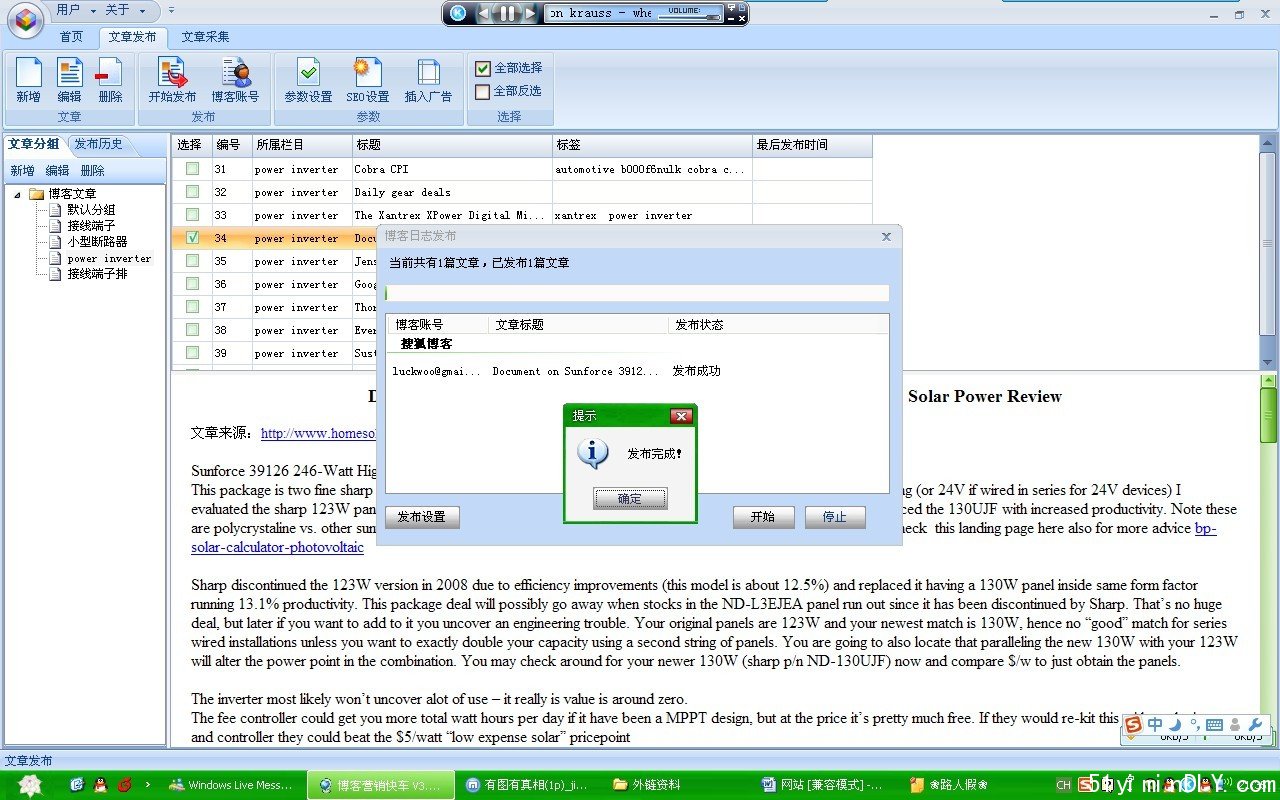
Task: Select the 文章分组 panel tab
Action: [34, 144]
